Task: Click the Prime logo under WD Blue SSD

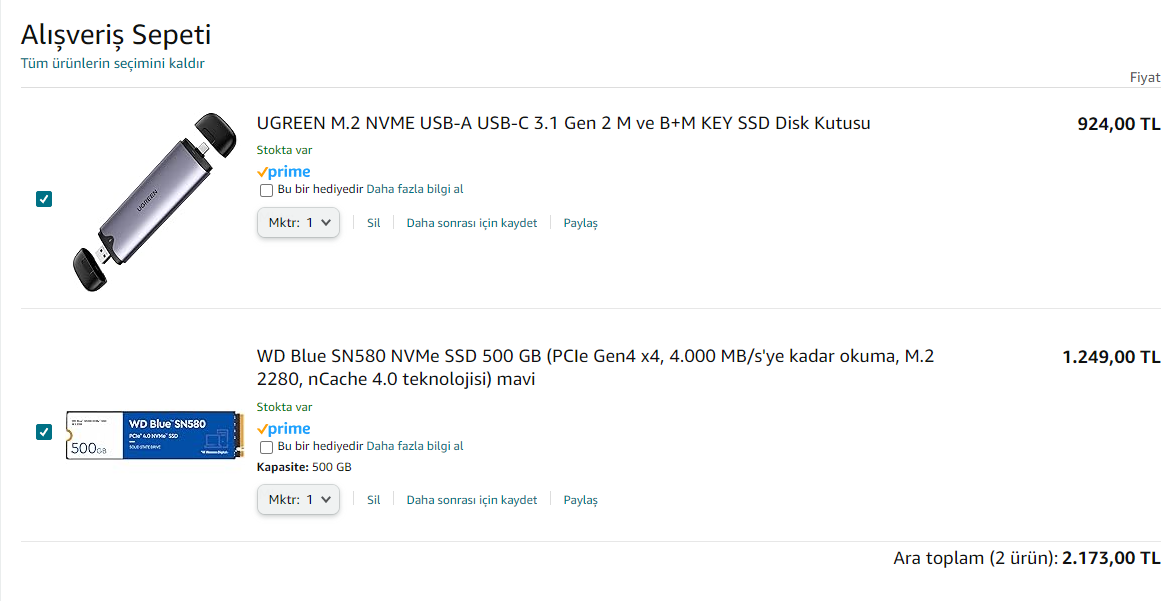Action: click(x=283, y=429)
